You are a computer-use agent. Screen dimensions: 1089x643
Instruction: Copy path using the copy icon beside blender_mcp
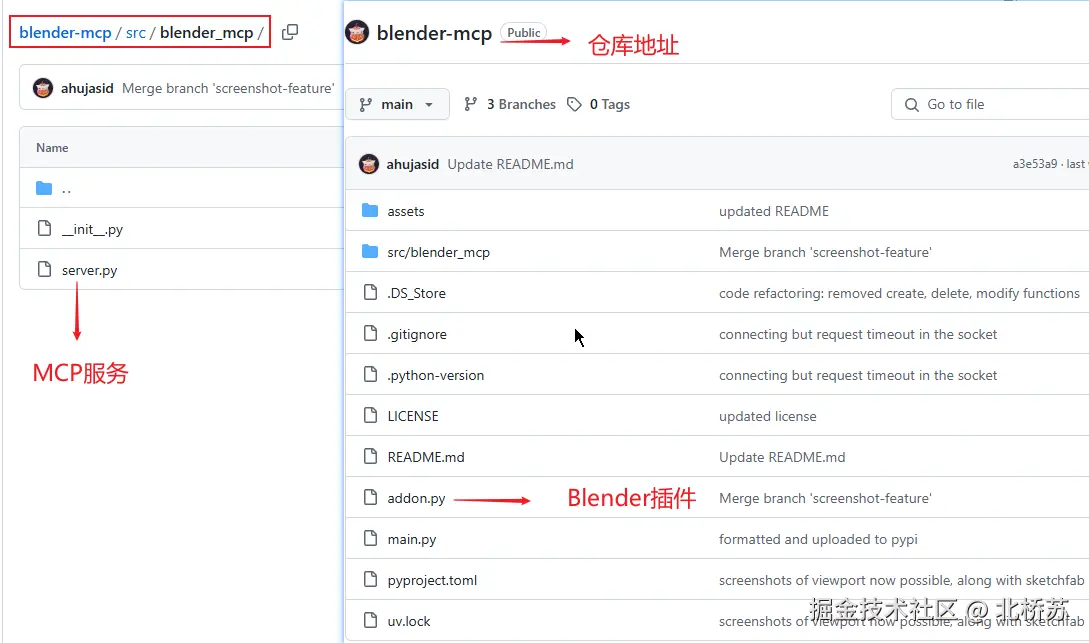(x=290, y=32)
